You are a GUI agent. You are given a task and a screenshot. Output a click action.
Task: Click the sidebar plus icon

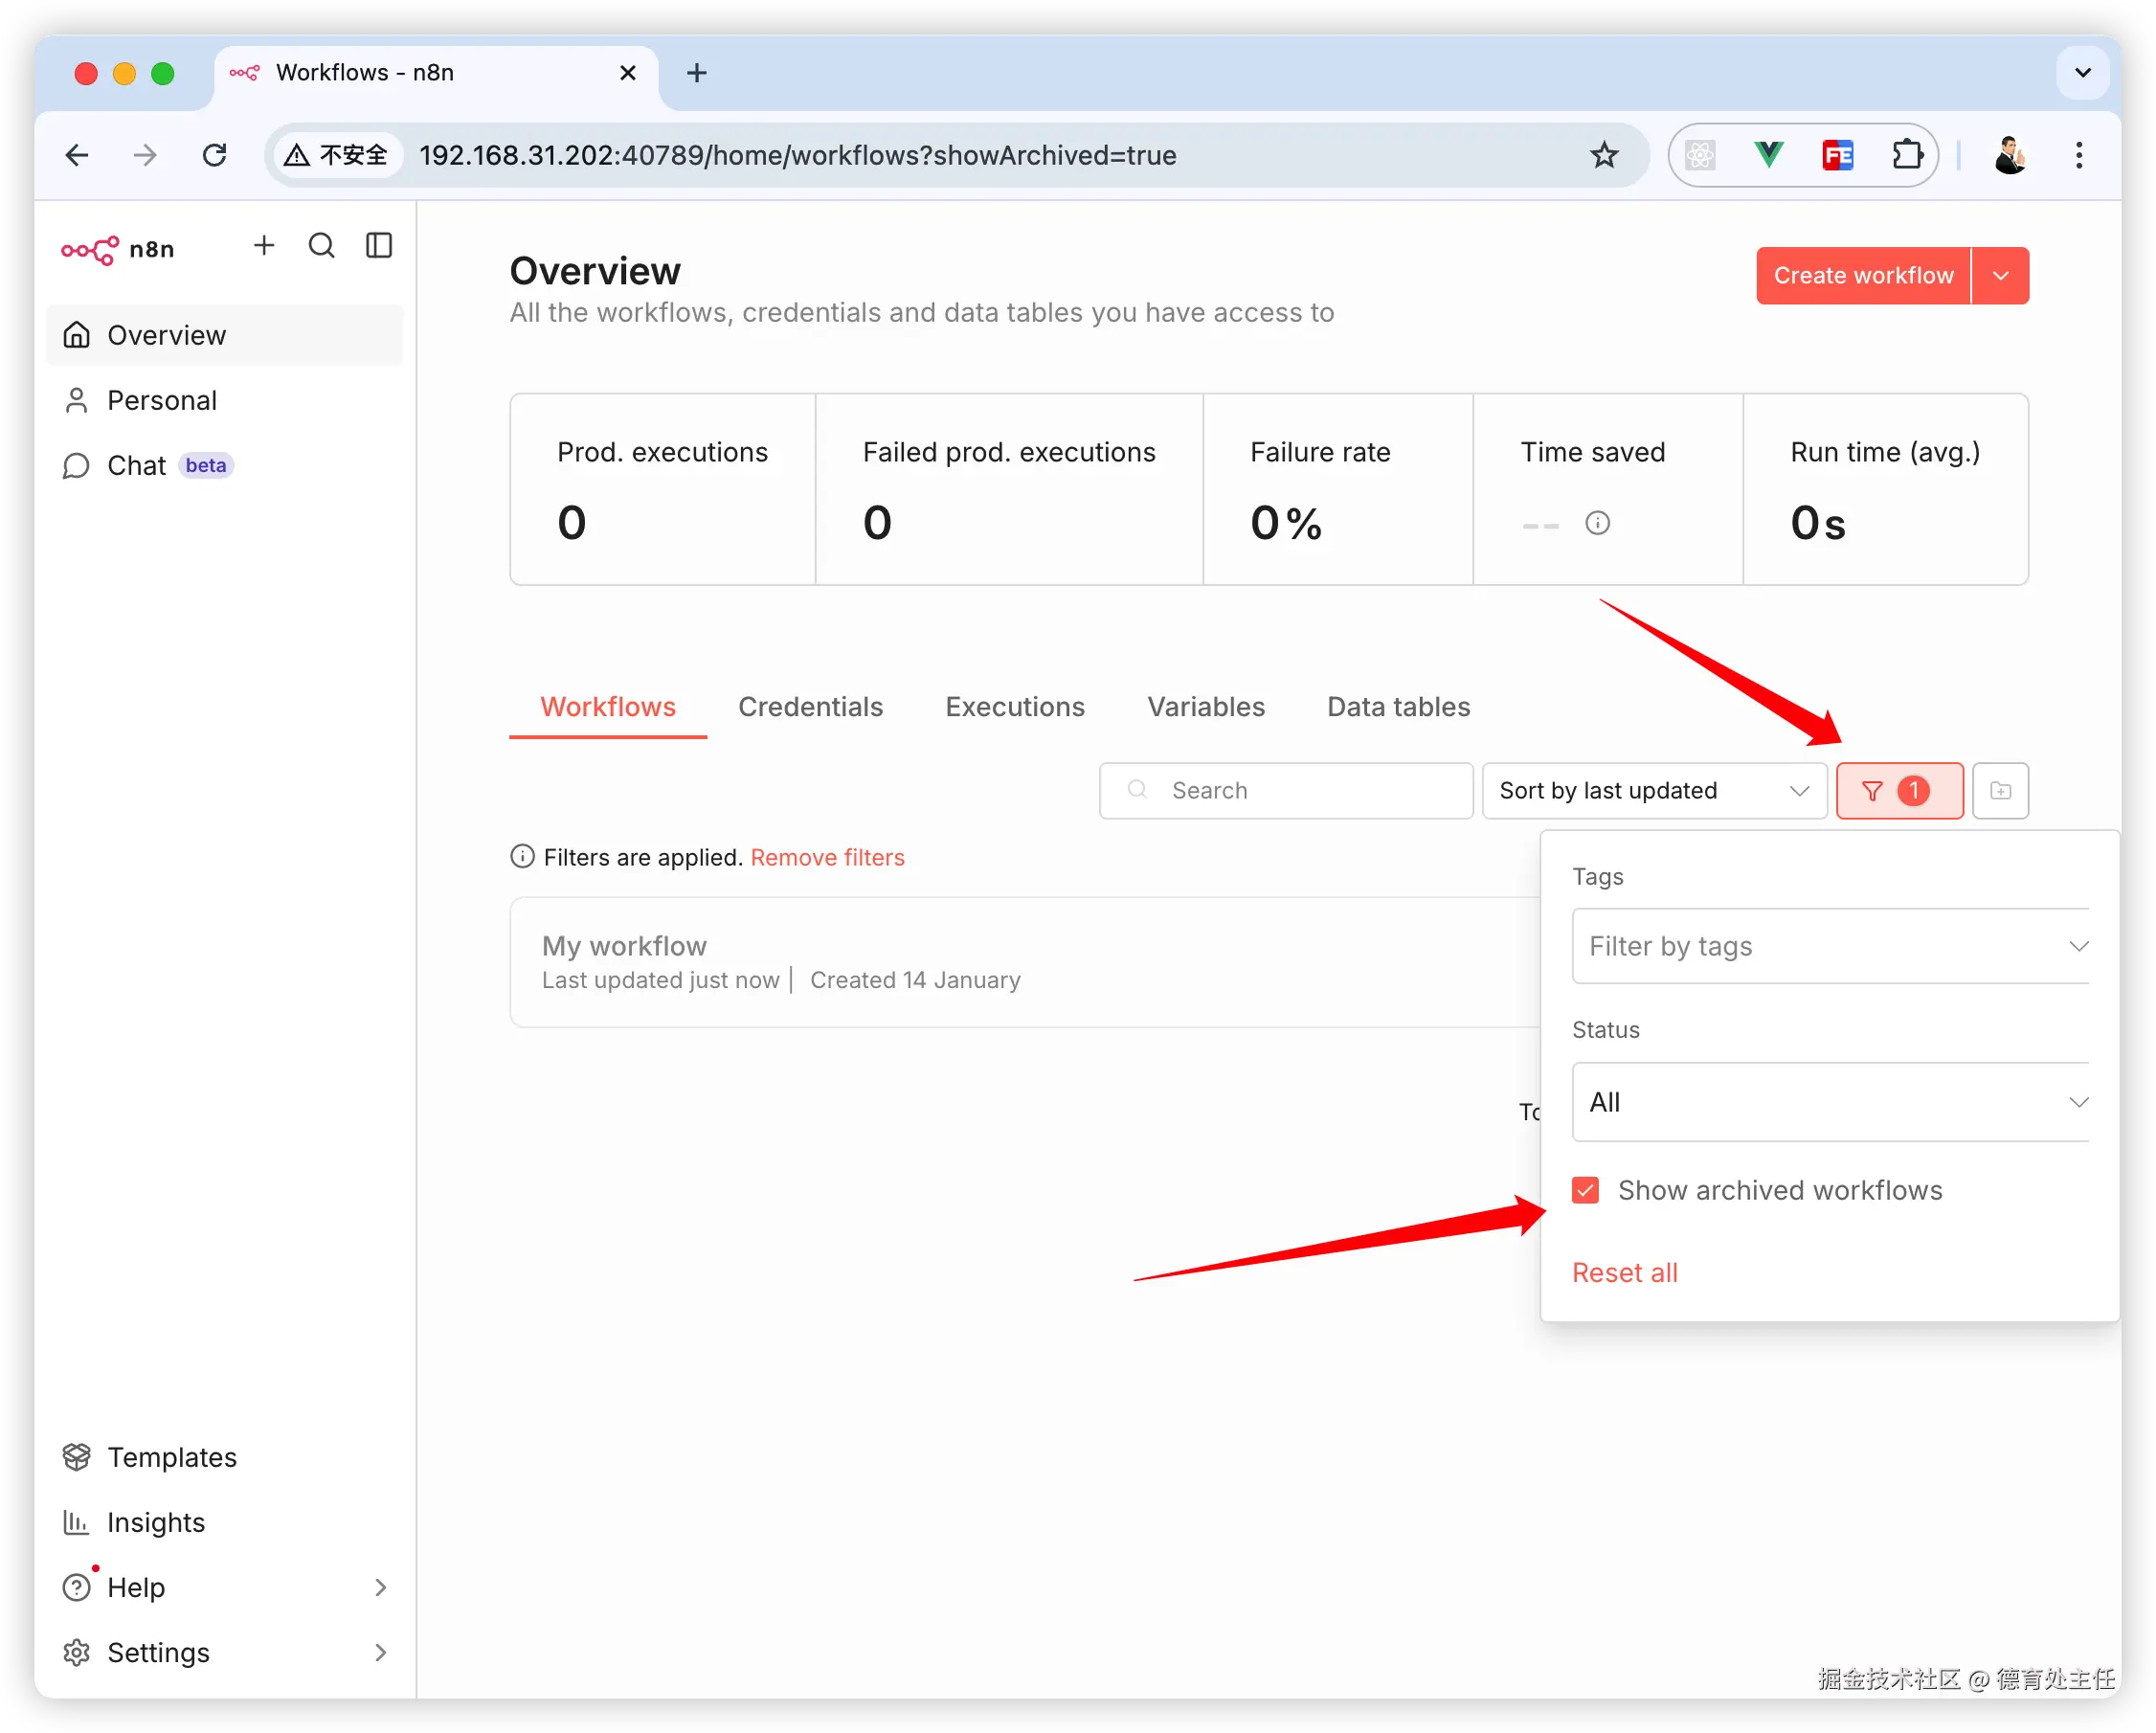(x=264, y=246)
